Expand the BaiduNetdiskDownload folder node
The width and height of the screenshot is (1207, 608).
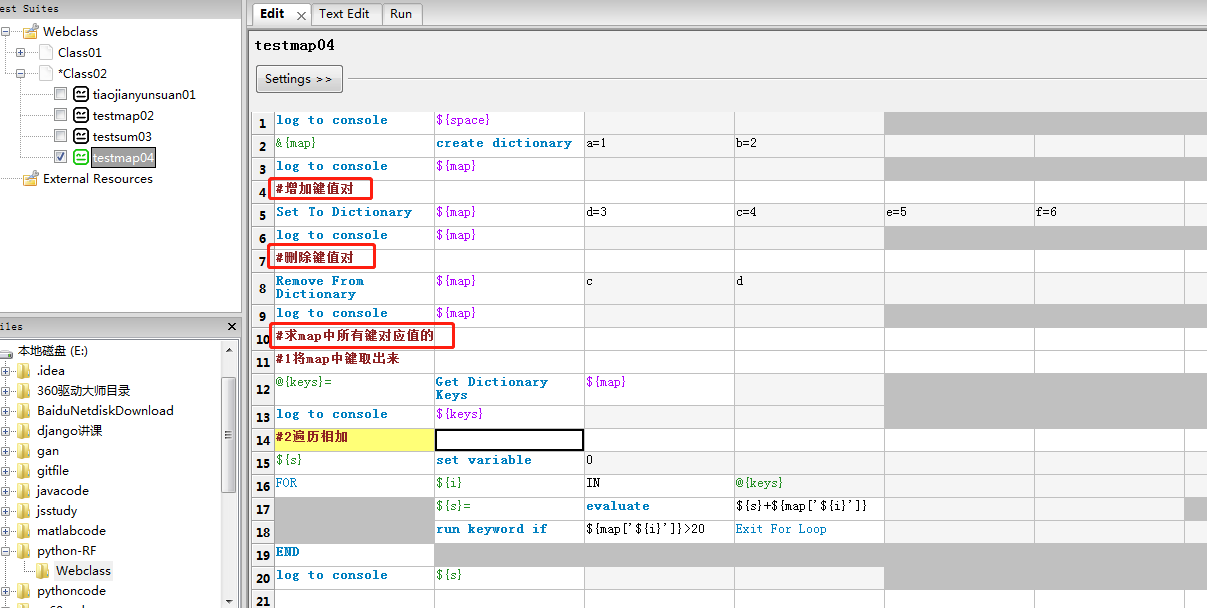click(6, 411)
